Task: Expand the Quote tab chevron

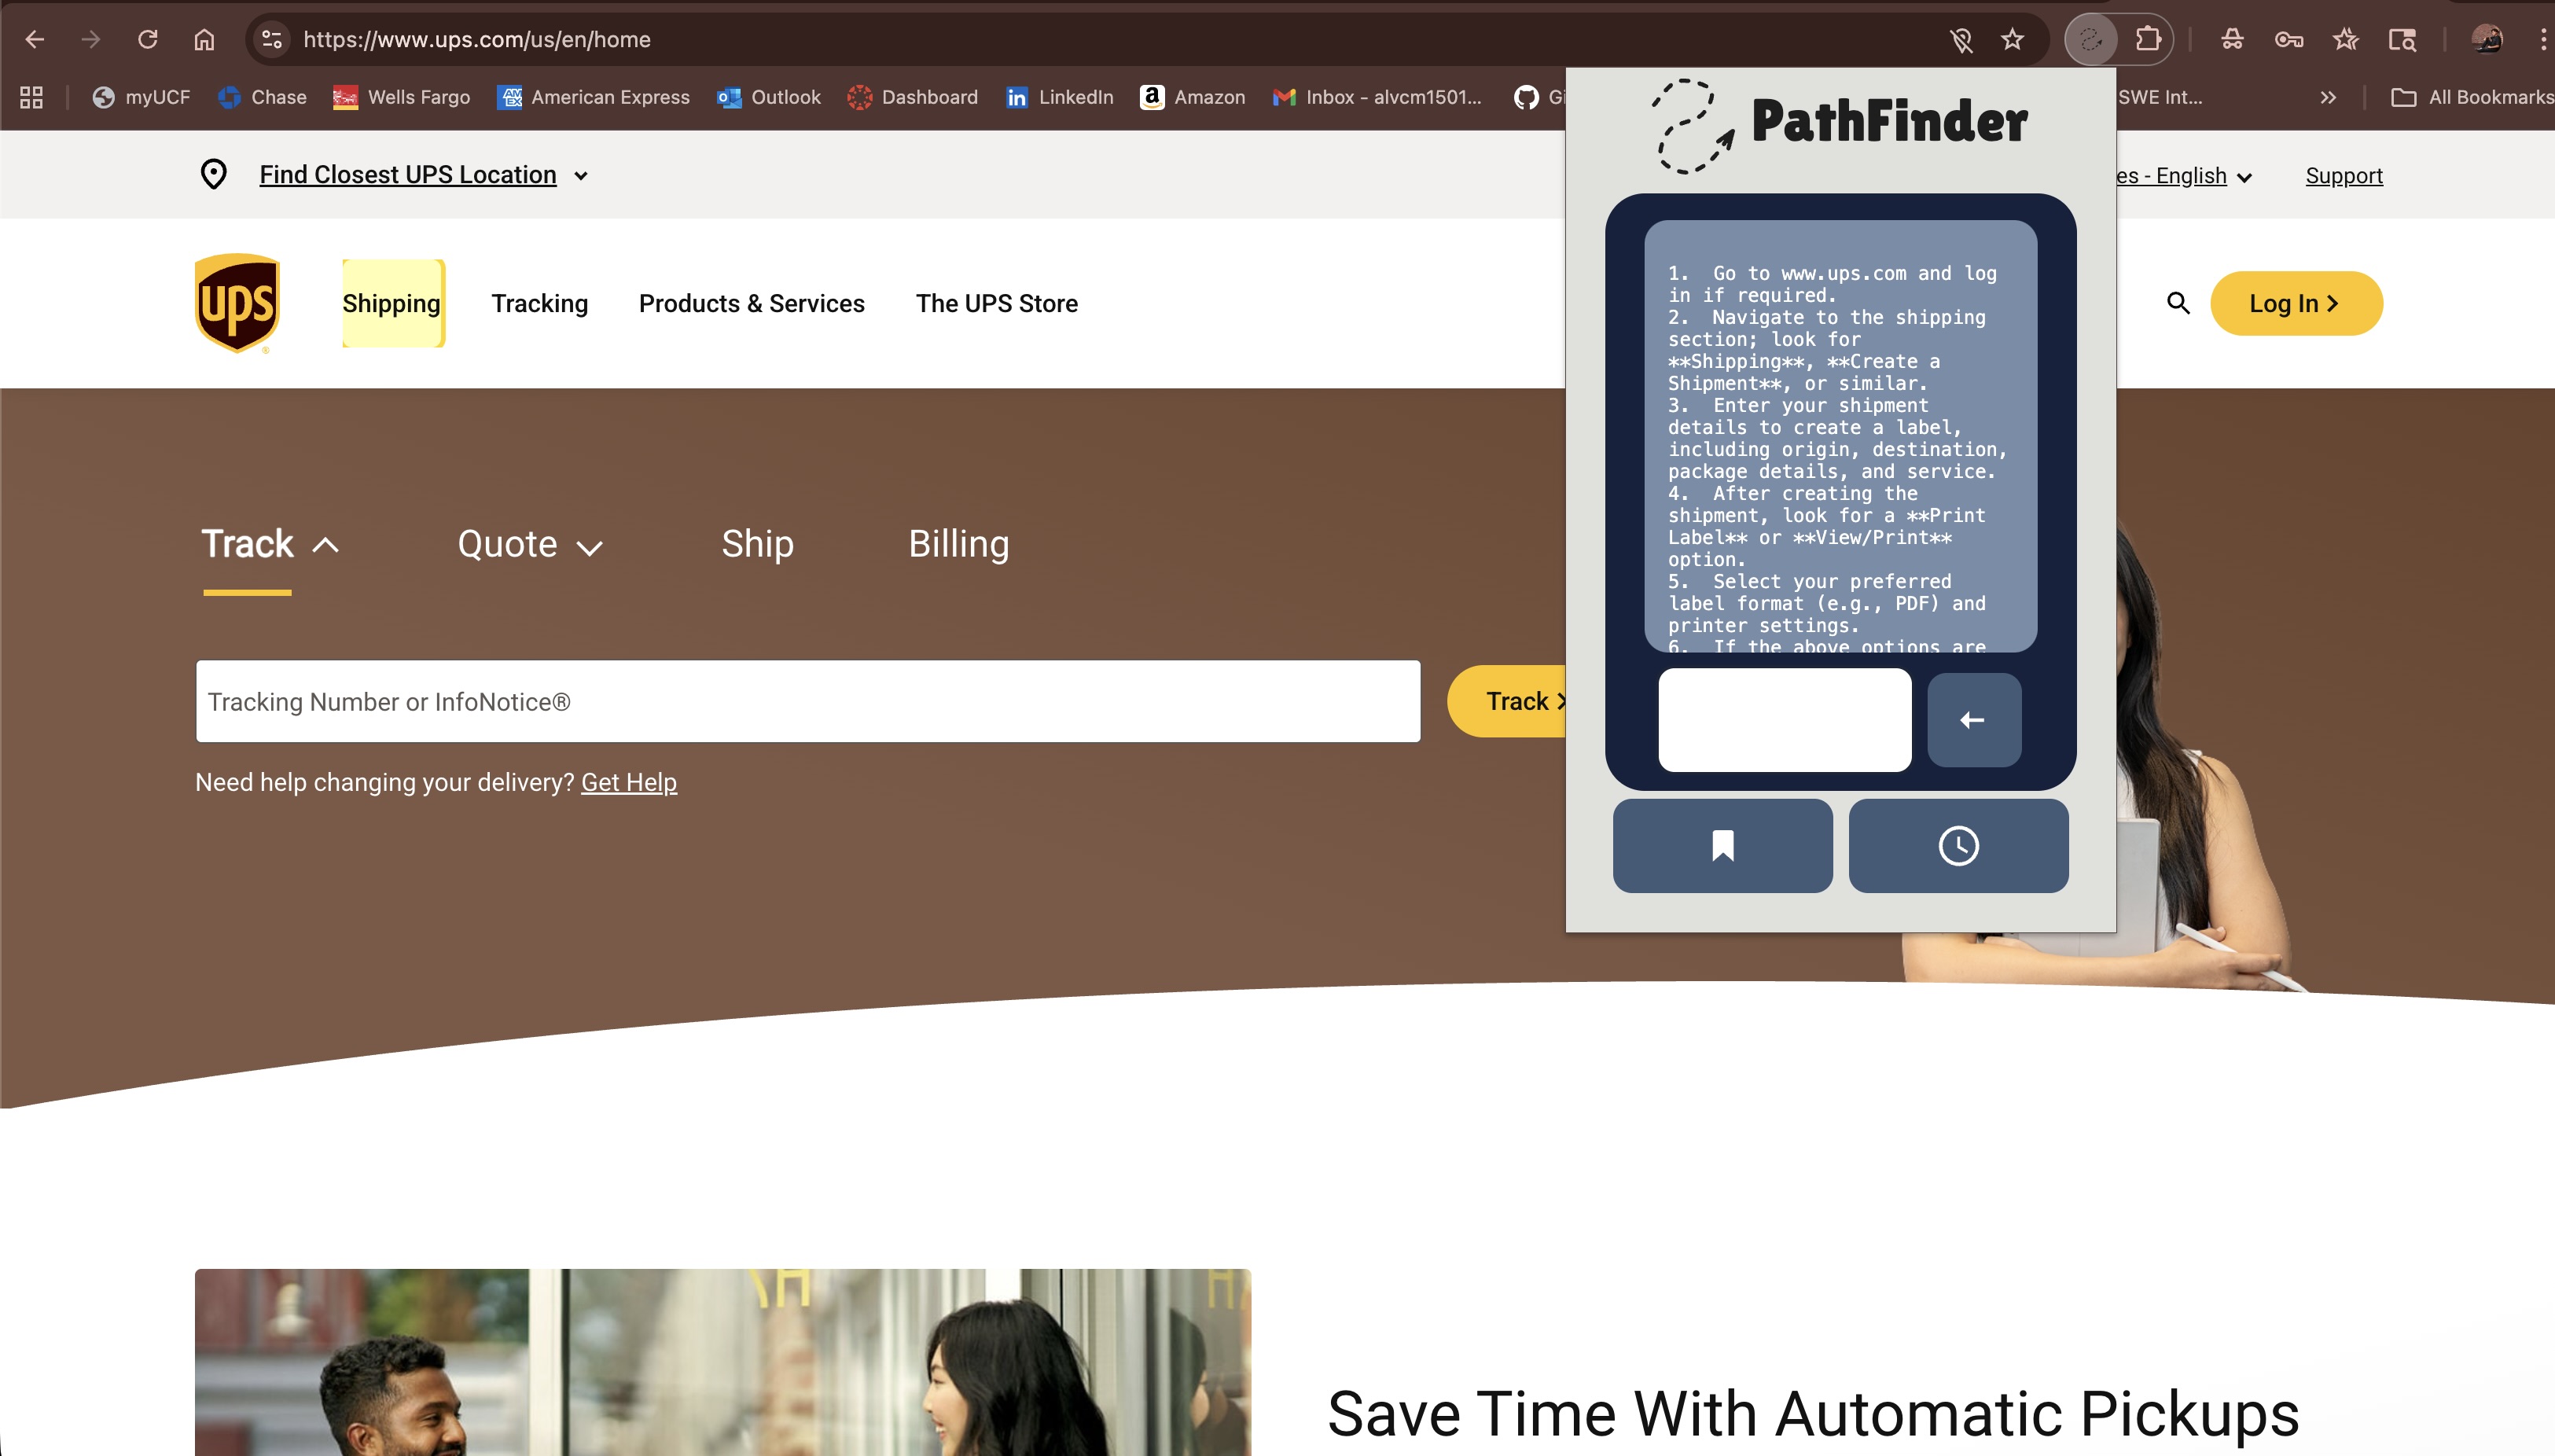Action: pos(589,547)
